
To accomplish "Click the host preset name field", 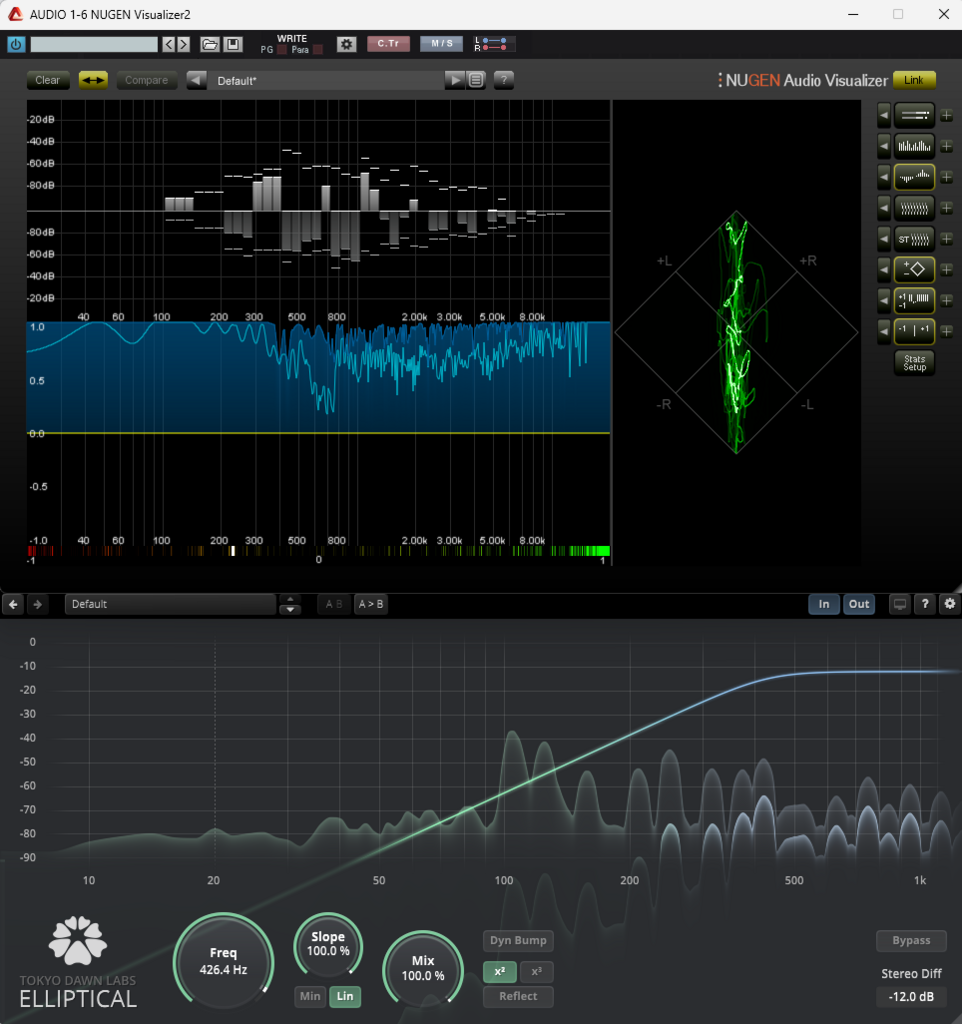I will pyautogui.click(x=94, y=44).
